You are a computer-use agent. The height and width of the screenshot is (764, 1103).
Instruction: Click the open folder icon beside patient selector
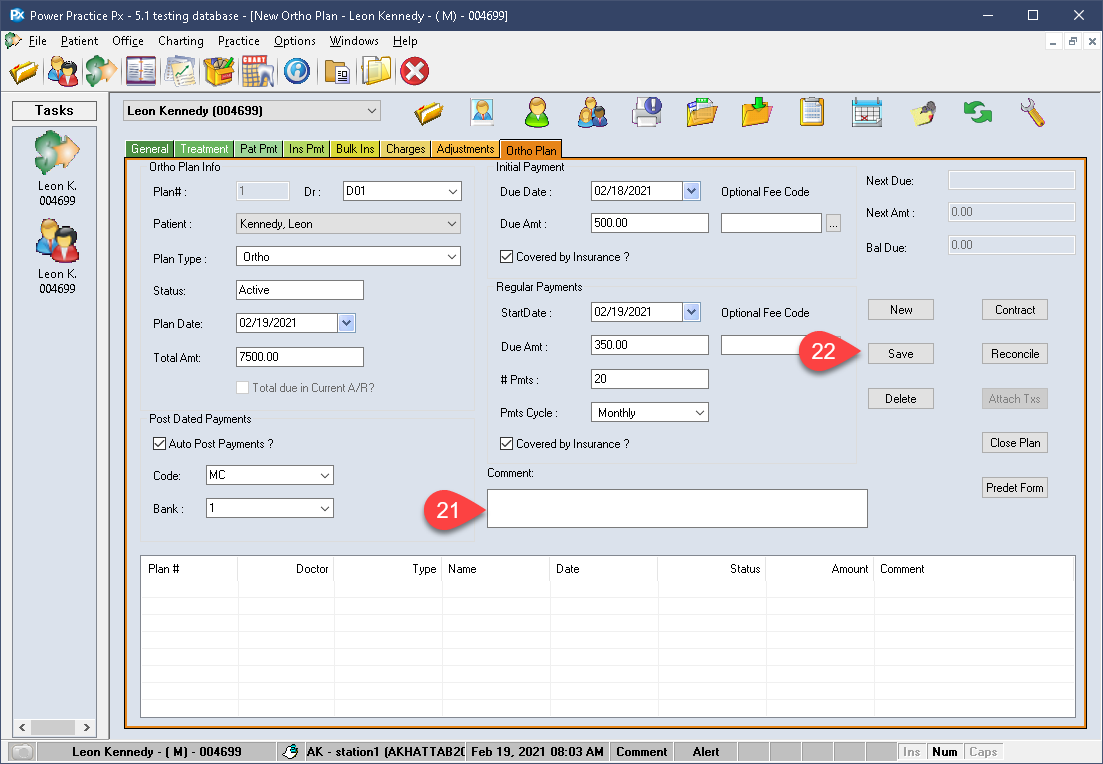tap(428, 113)
